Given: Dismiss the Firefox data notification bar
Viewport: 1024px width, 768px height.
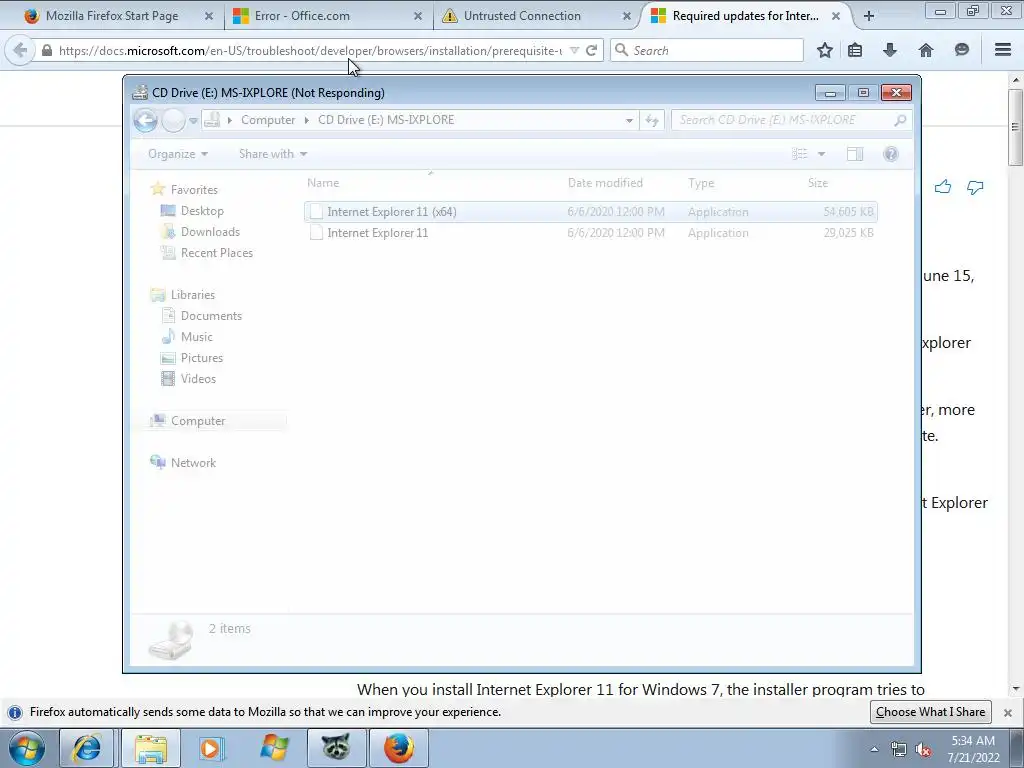Looking at the screenshot, I should [x=1008, y=712].
